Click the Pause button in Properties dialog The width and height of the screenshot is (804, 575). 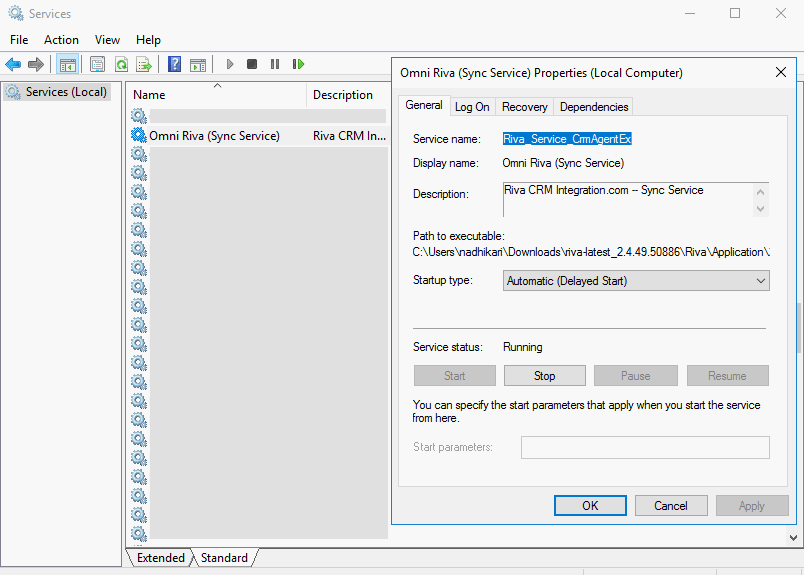click(x=635, y=375)
